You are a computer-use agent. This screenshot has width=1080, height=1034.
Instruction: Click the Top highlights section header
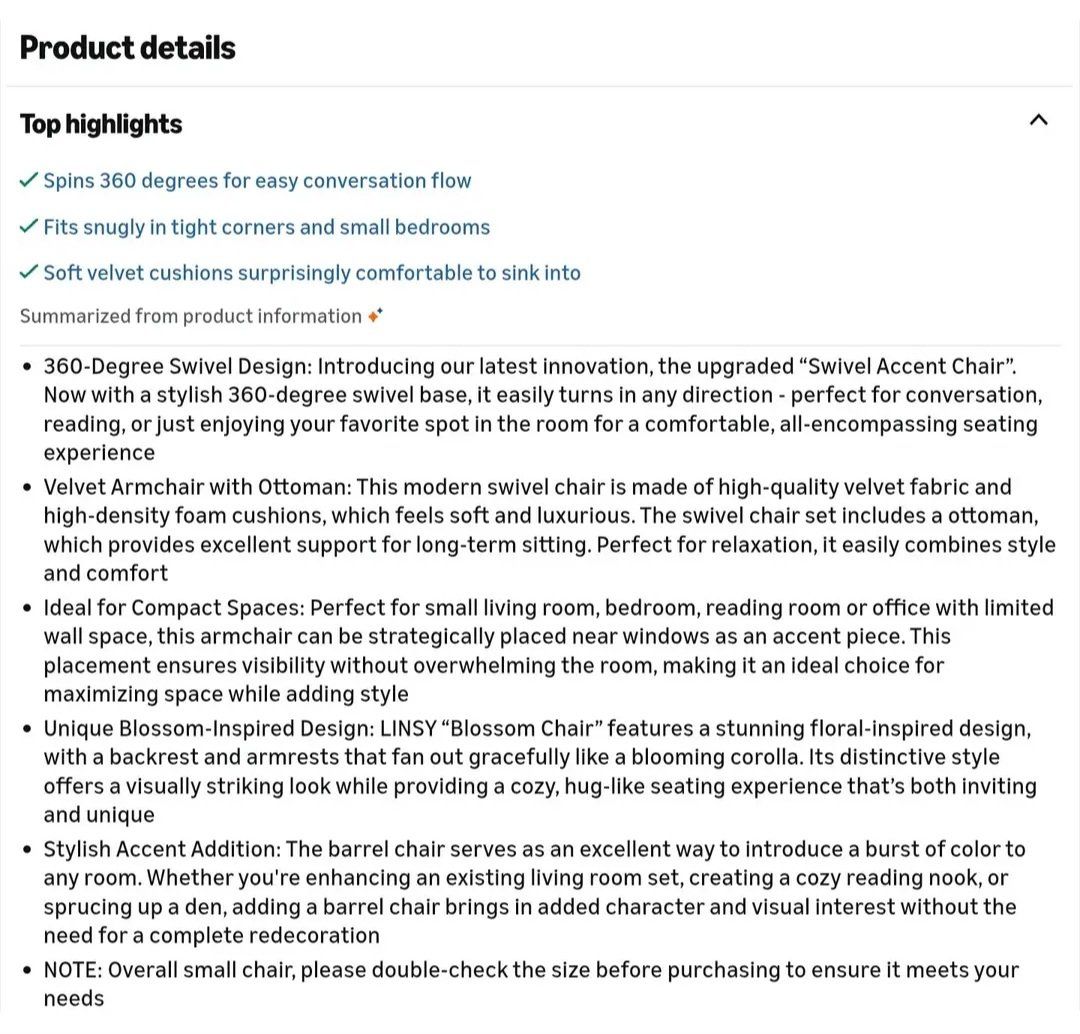tap(101, 124)
